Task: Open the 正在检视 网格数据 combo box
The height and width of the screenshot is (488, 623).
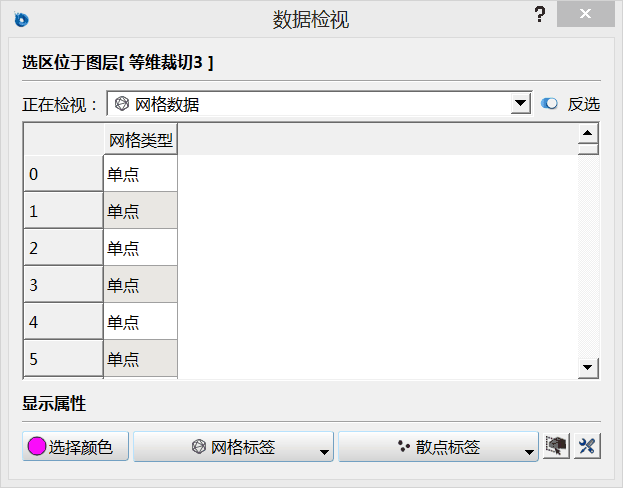Action: [x=319, y=104]
